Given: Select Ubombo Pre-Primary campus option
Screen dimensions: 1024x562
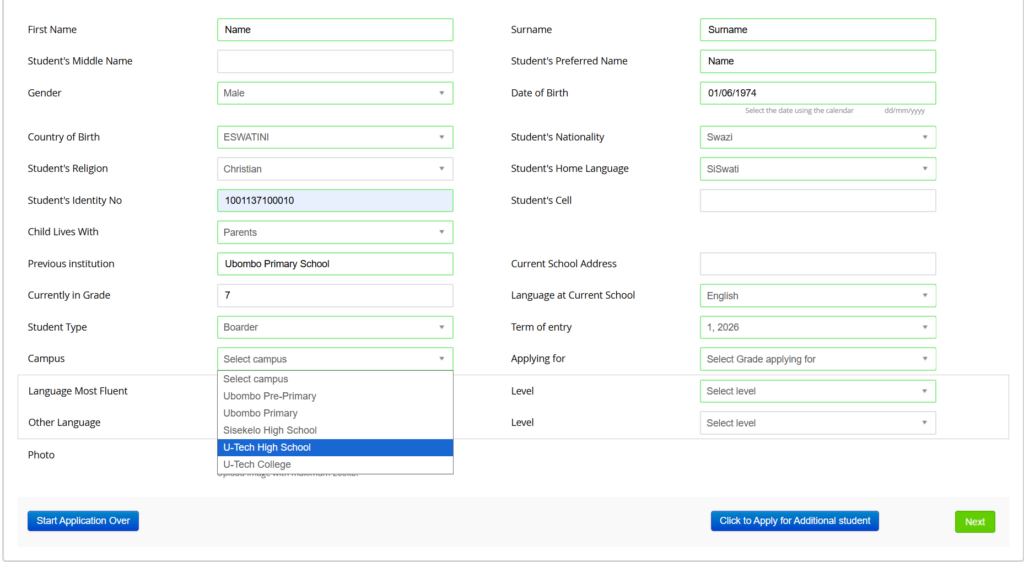Looking at the screenshot, I should 335,396.
